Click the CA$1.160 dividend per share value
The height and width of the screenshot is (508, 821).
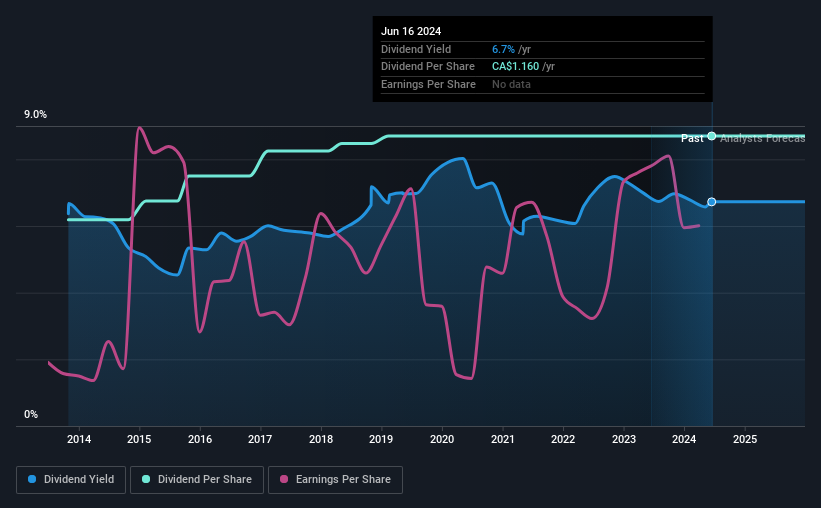click(x=515, y=67)
